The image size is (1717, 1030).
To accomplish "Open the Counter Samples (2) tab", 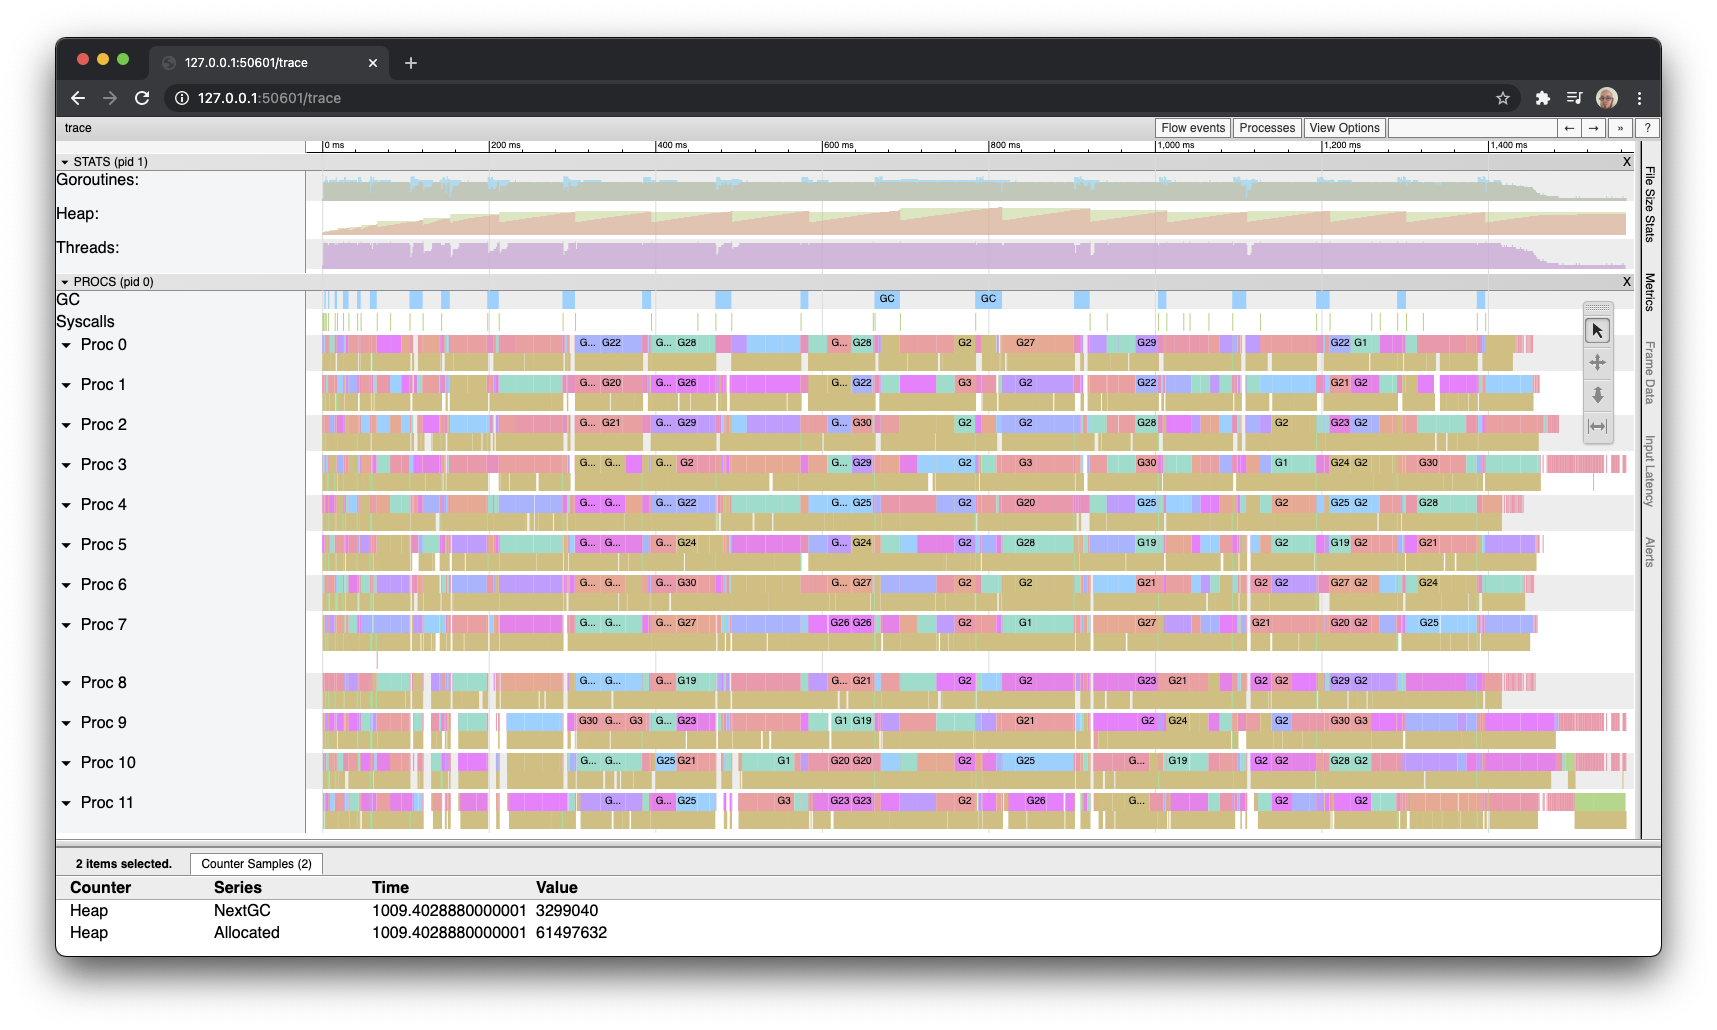I will [x=256, y=864].
